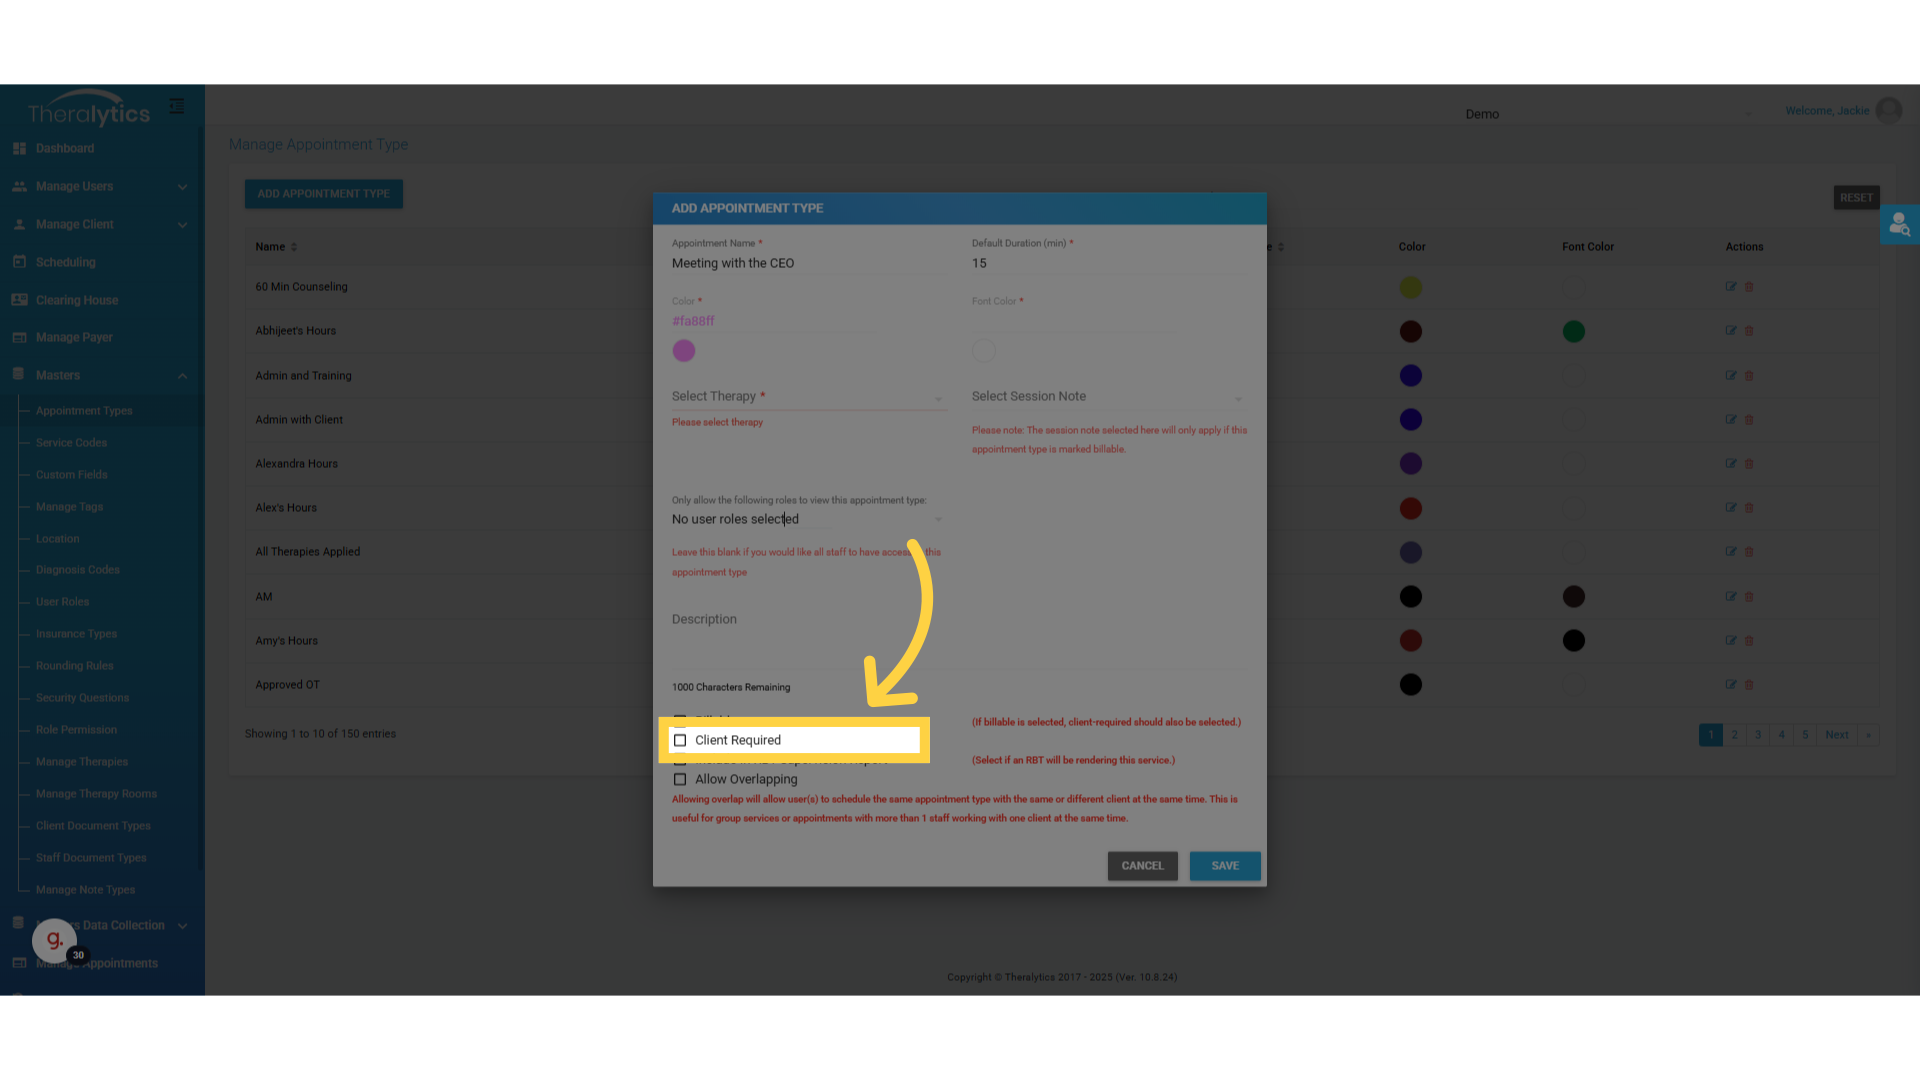Screen dimensions: 1920x1080
Task: Collapse the Masters sidebar section
Action: 182,376
